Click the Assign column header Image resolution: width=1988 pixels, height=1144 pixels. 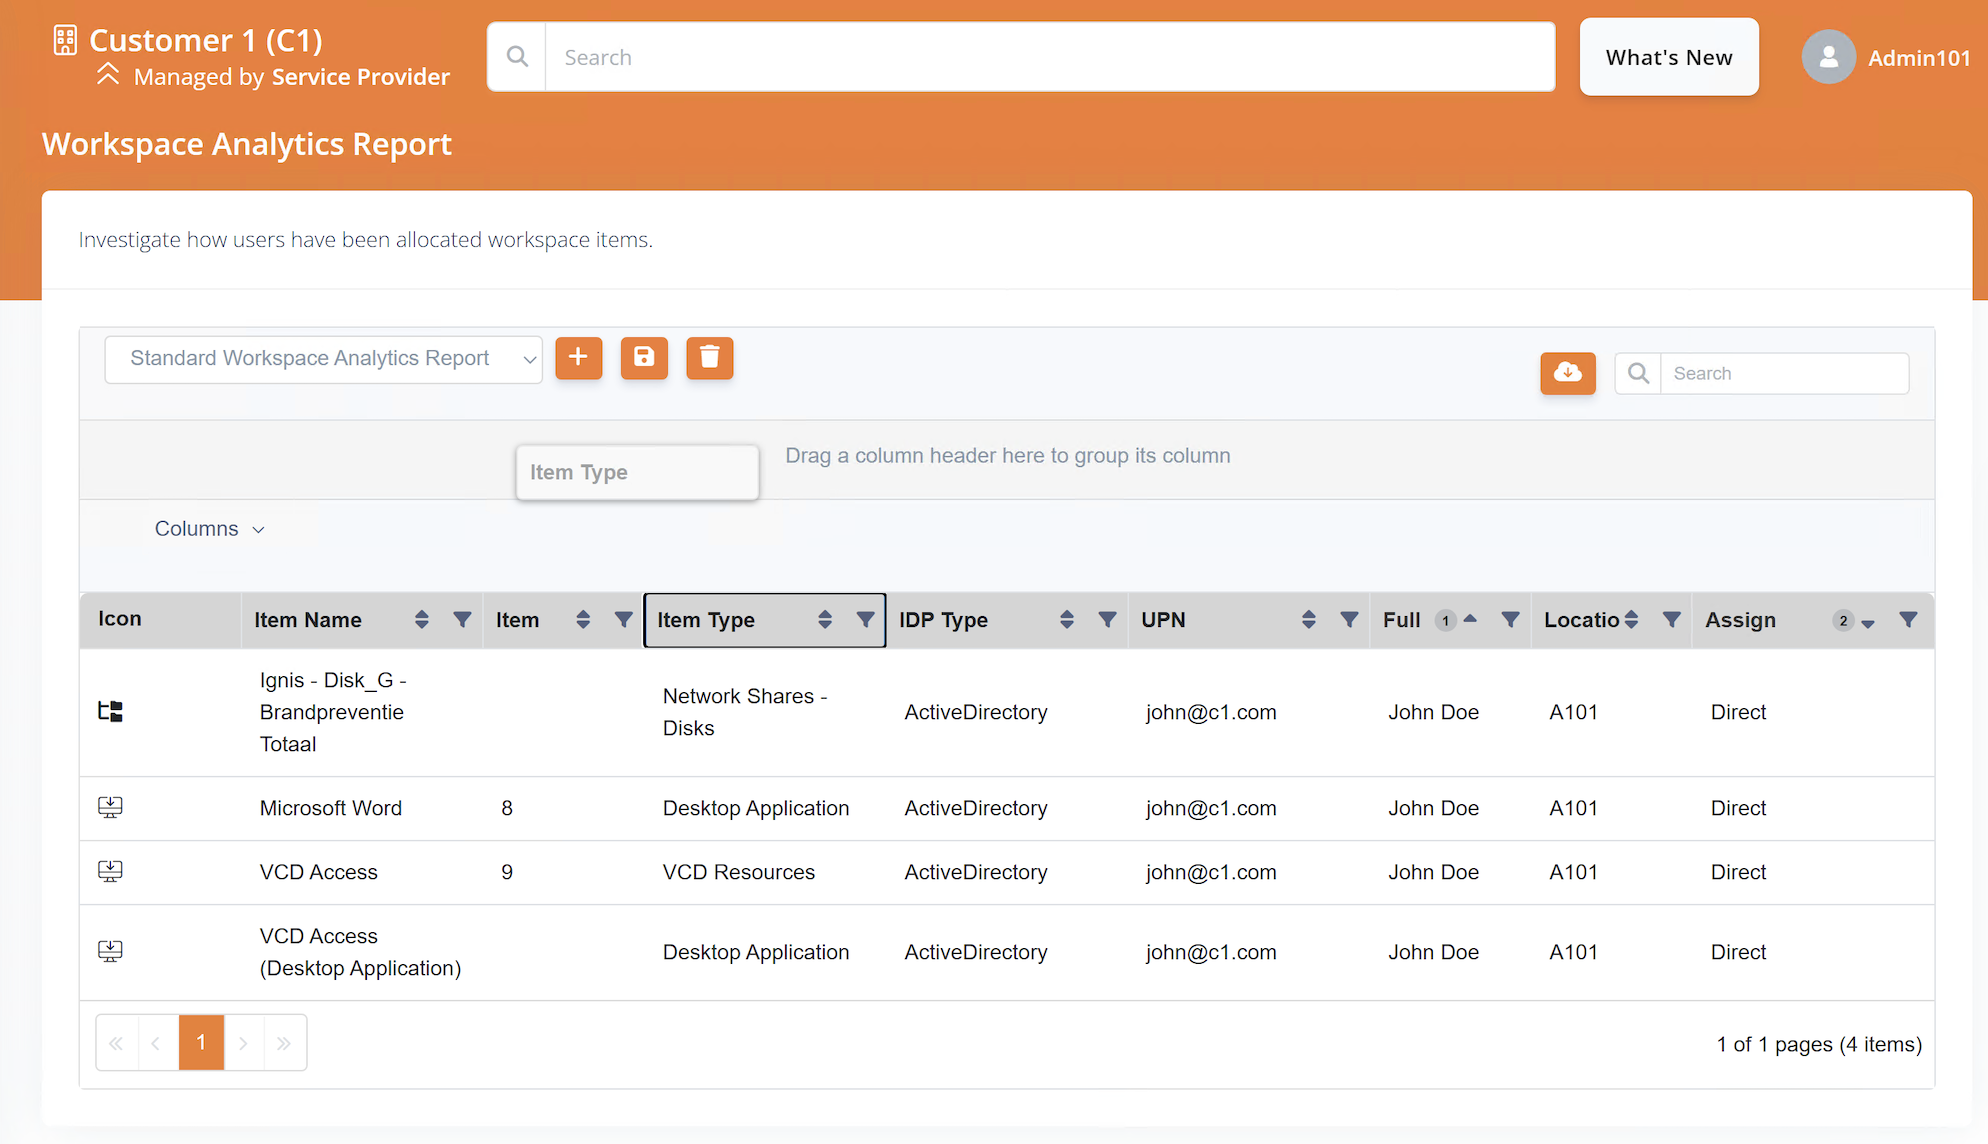point(1740,620)
